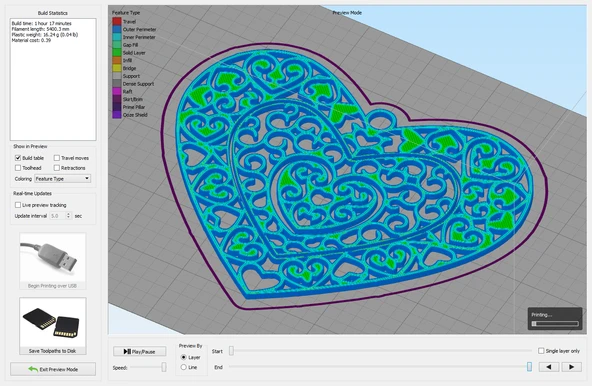Open the Coloring Feature Type dropdown
Viewport: 592px width, 386px height.
pos(63,179)
